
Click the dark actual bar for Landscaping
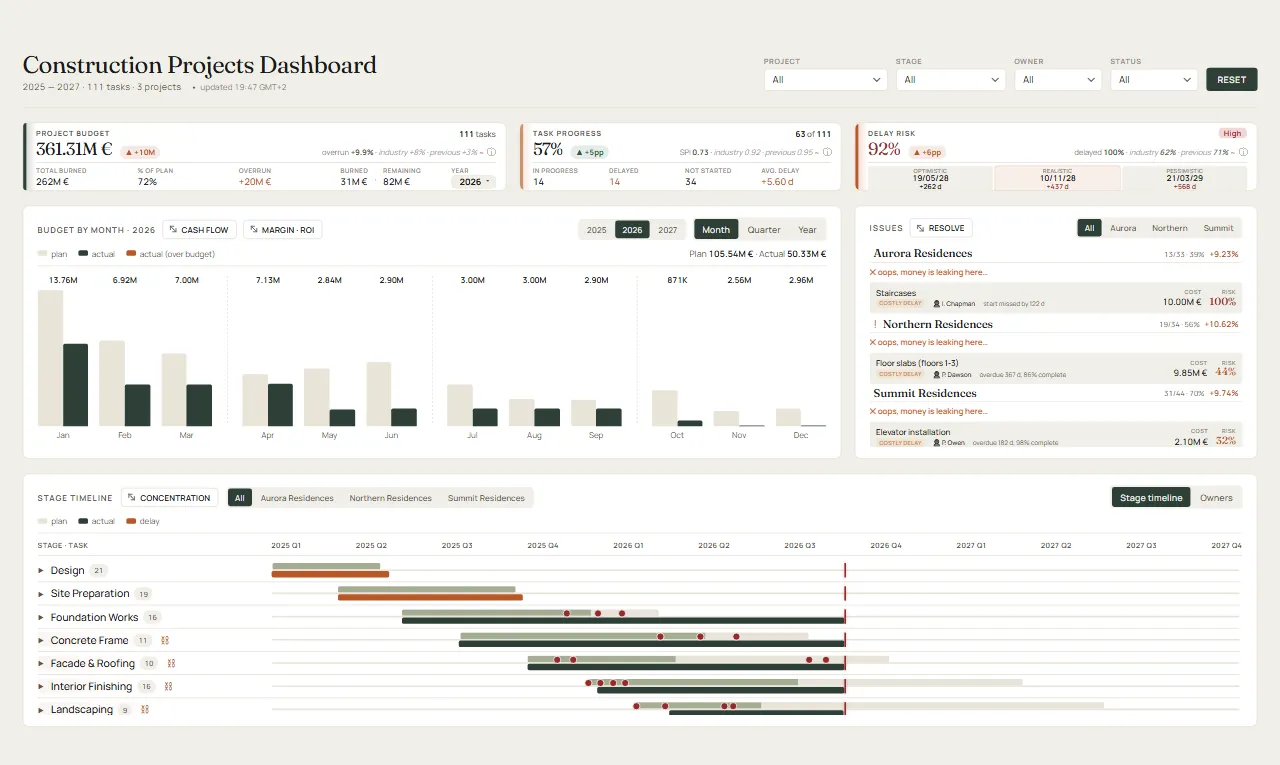click(x=756, y=713)
